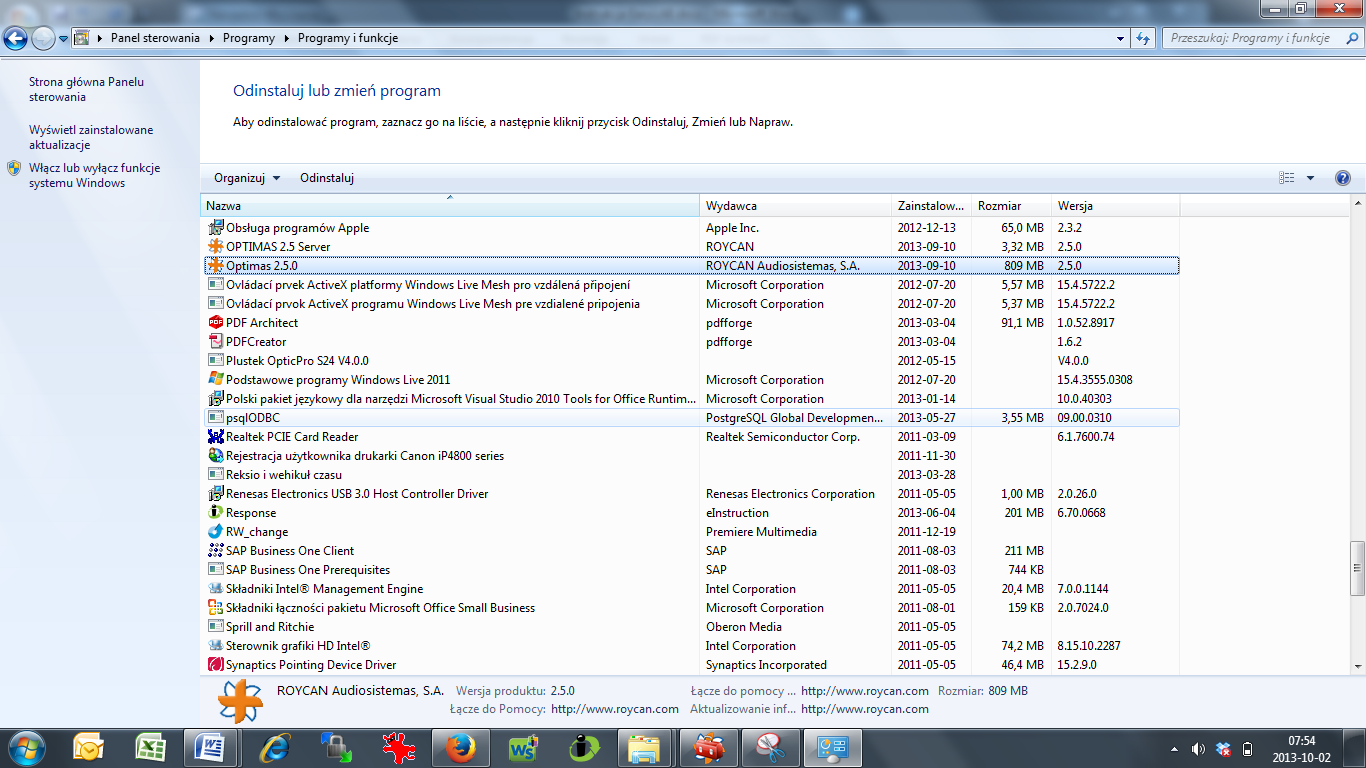The image size is (1366, 768).
Task: Select Renesas Electronics USB 3.0 Host Controller row
Action: [x=691, y=494]
